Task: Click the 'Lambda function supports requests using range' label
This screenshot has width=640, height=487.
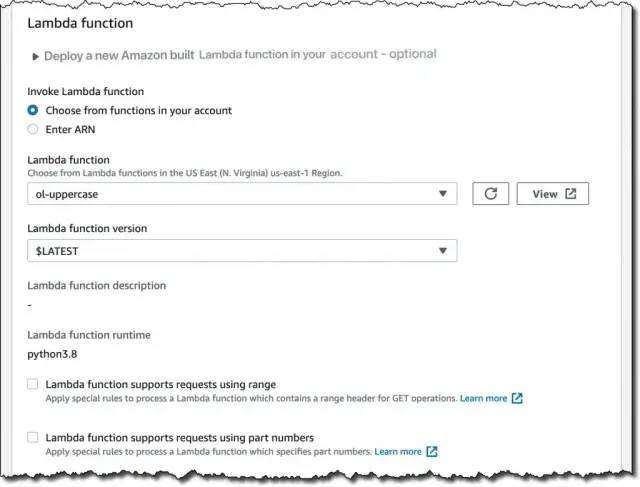Action: pos(160,384)
